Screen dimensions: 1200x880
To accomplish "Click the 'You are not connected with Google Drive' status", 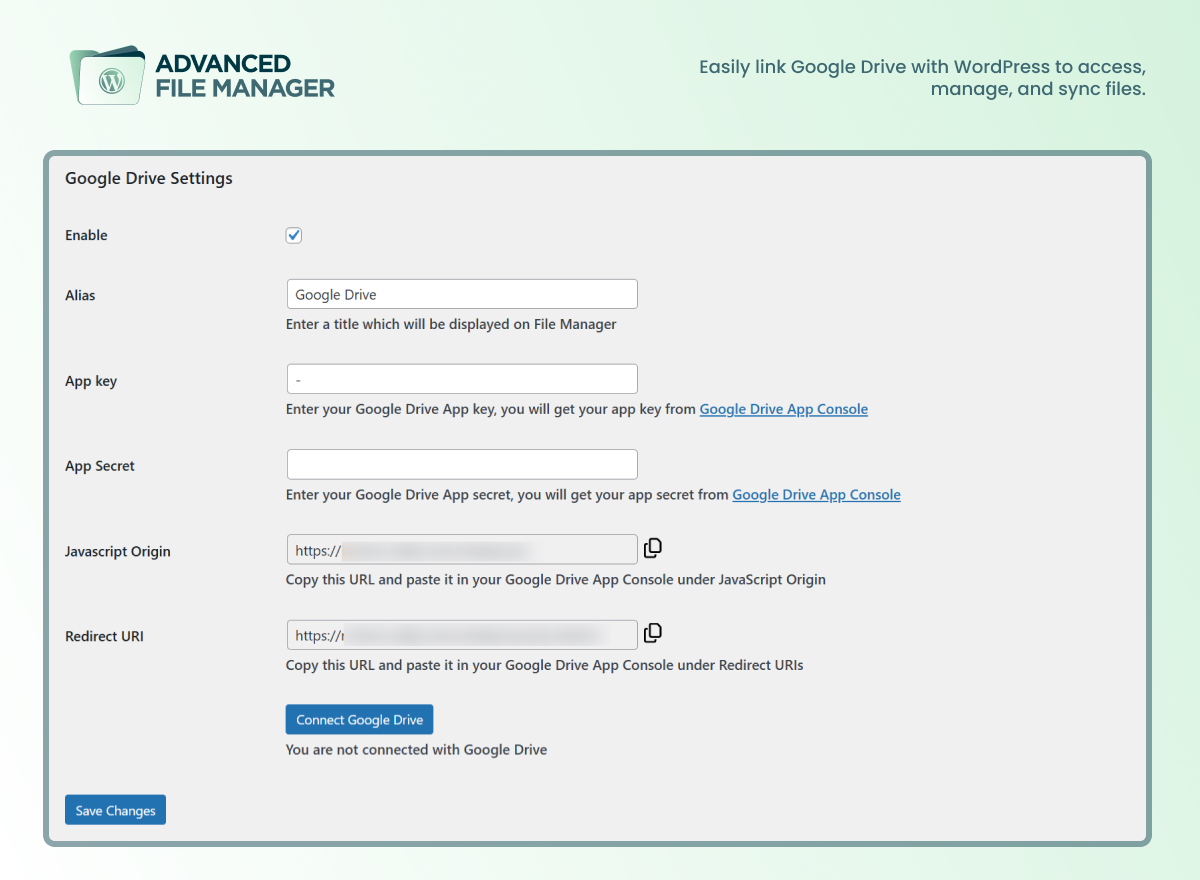I will pyautogui.click(x=416, y=749).
